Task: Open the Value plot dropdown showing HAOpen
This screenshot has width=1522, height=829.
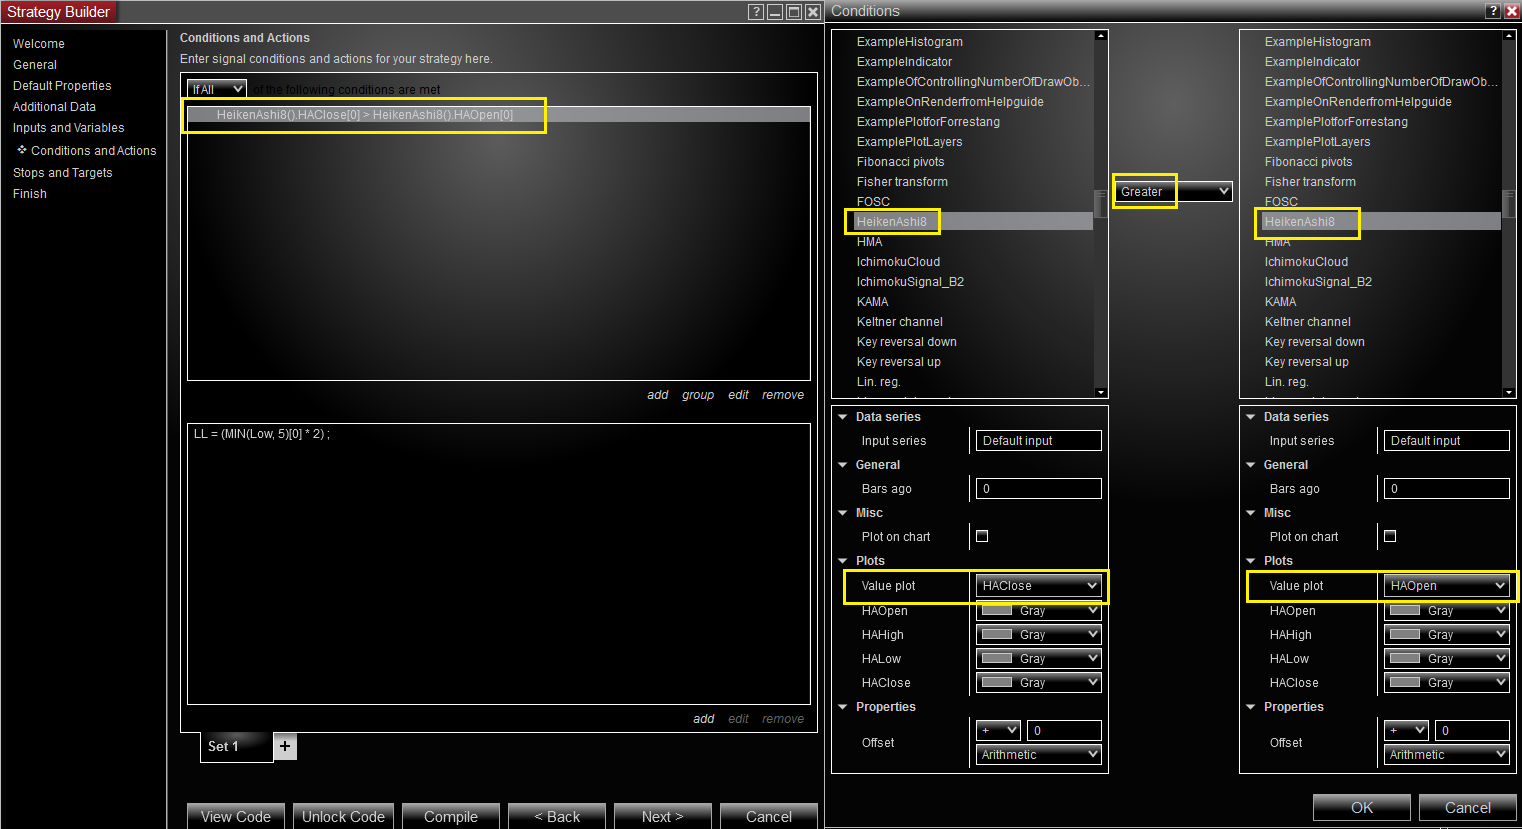Action: [1447, 586]
